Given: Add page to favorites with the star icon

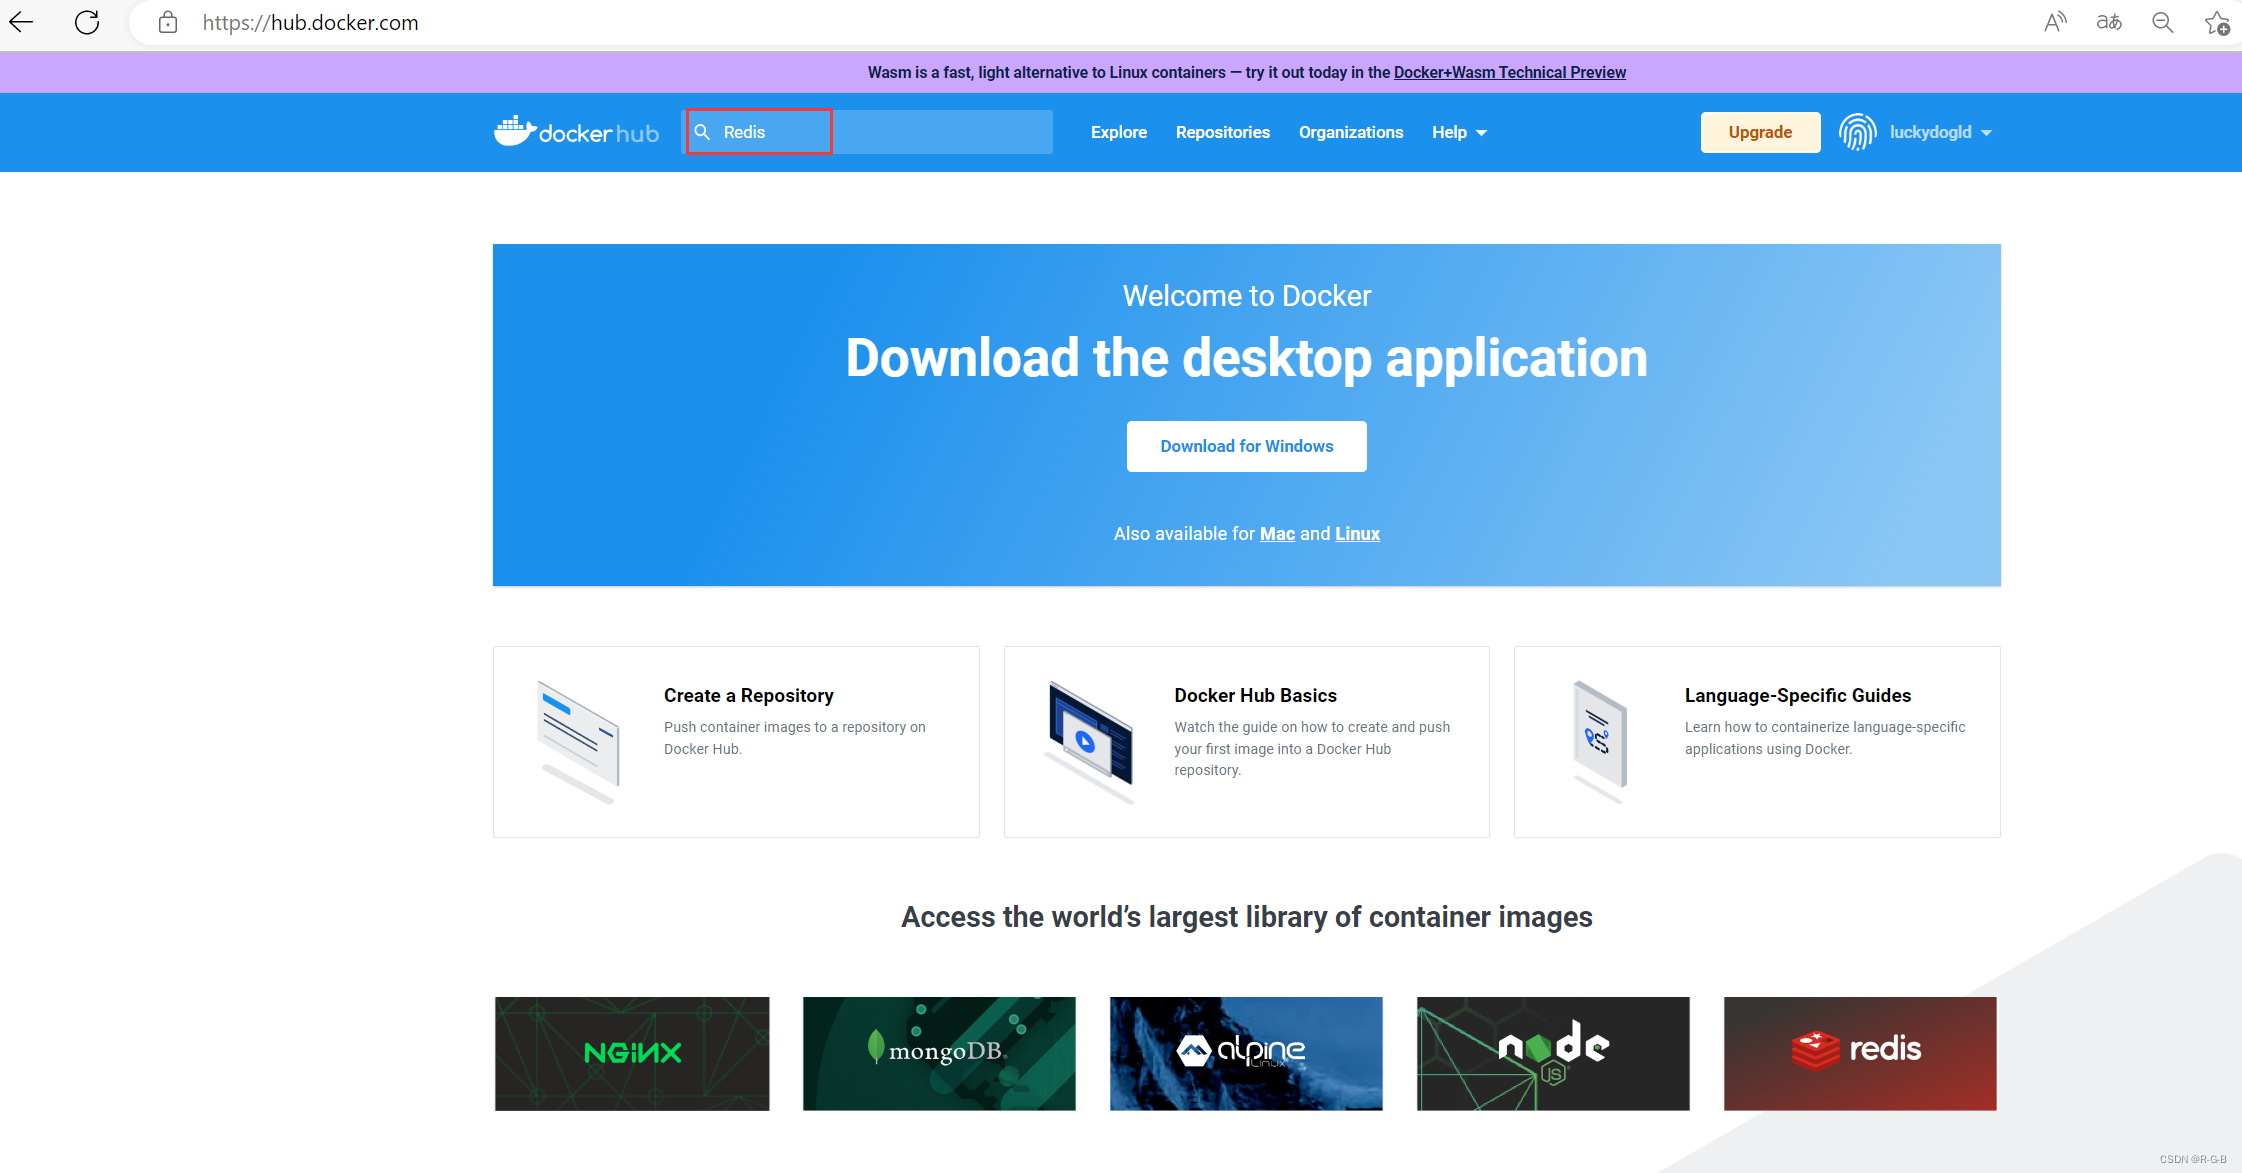Looking at the screenshot, I should point(2217,22).
